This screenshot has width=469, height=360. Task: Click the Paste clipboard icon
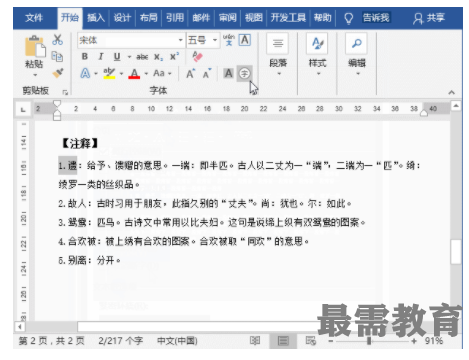tap(34, 46)
